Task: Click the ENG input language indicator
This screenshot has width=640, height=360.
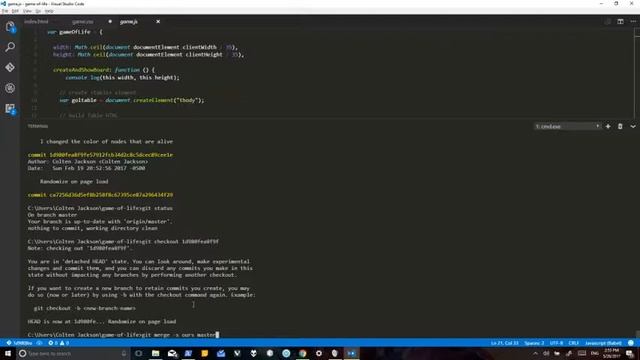Action: (x=594, y=353)
